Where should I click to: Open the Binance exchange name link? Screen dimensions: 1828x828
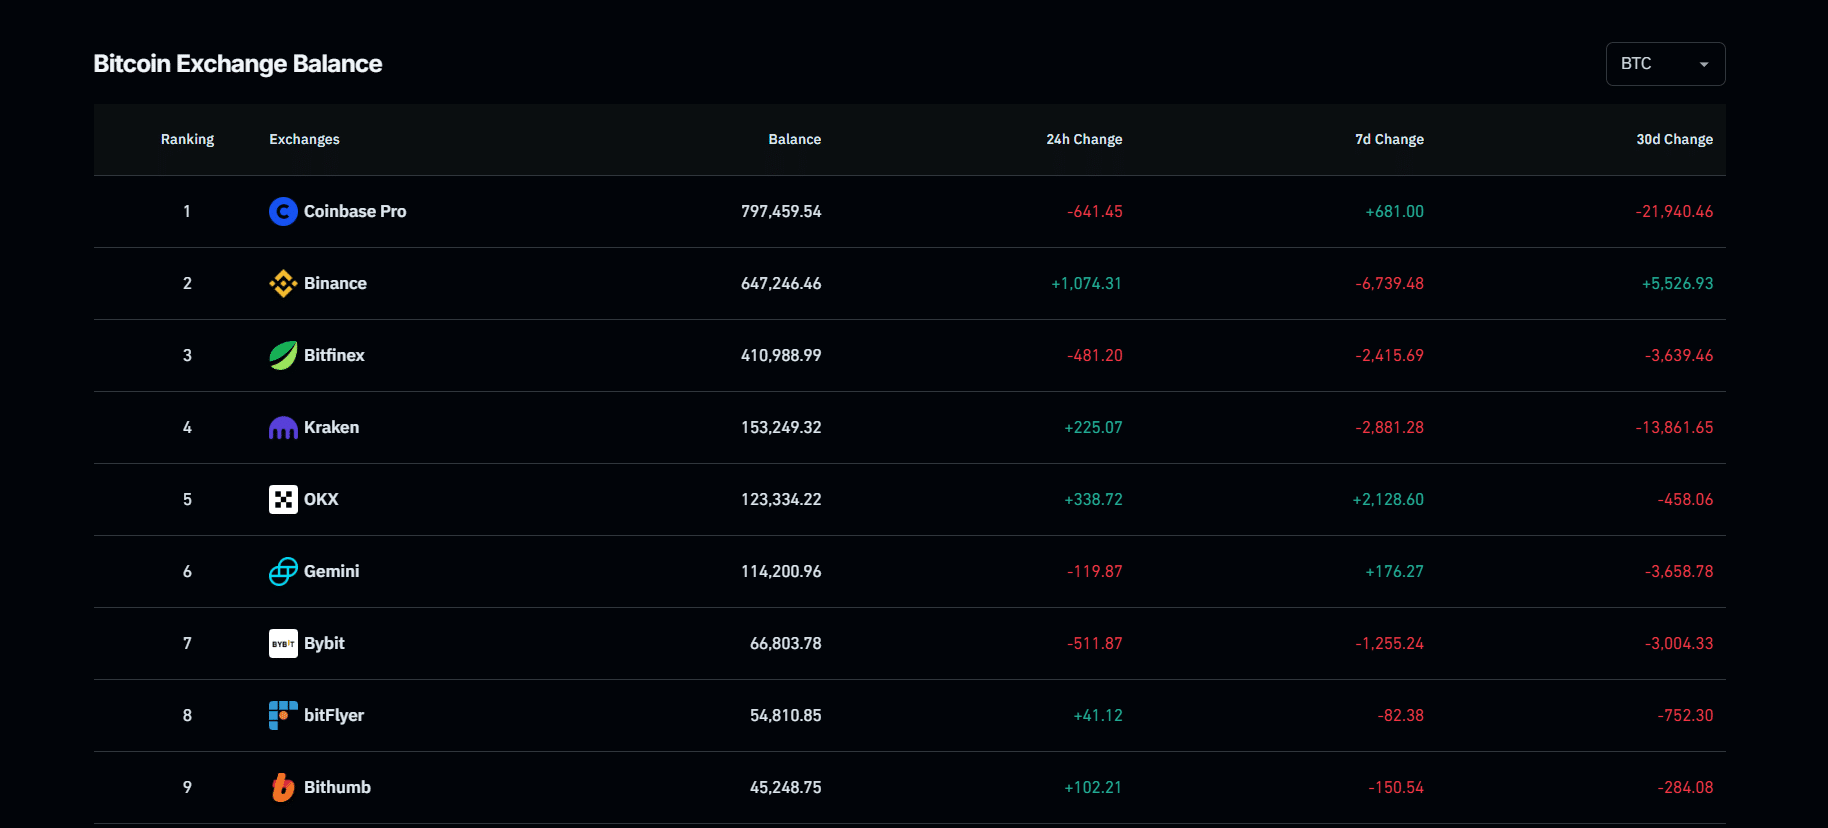coord(335,283)
